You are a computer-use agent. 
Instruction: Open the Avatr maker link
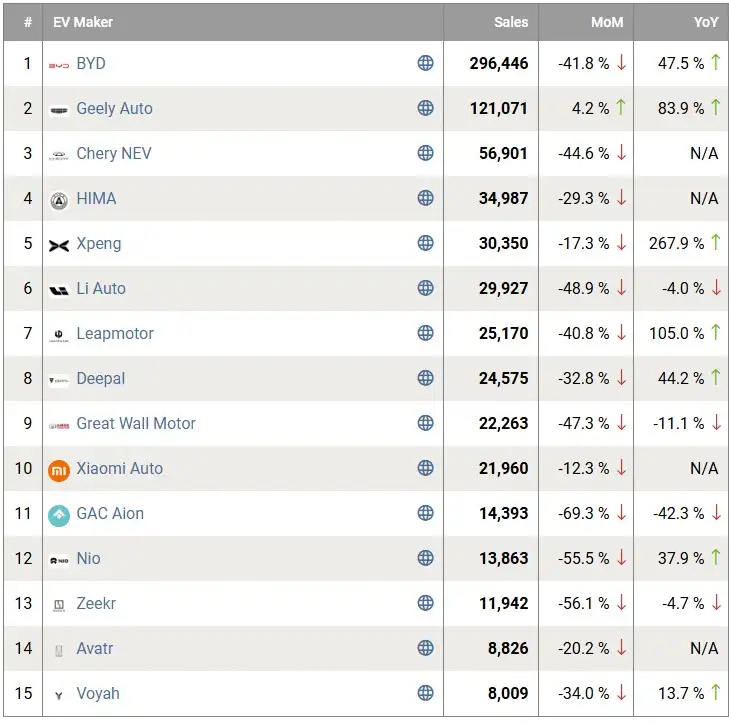(95, 648)
